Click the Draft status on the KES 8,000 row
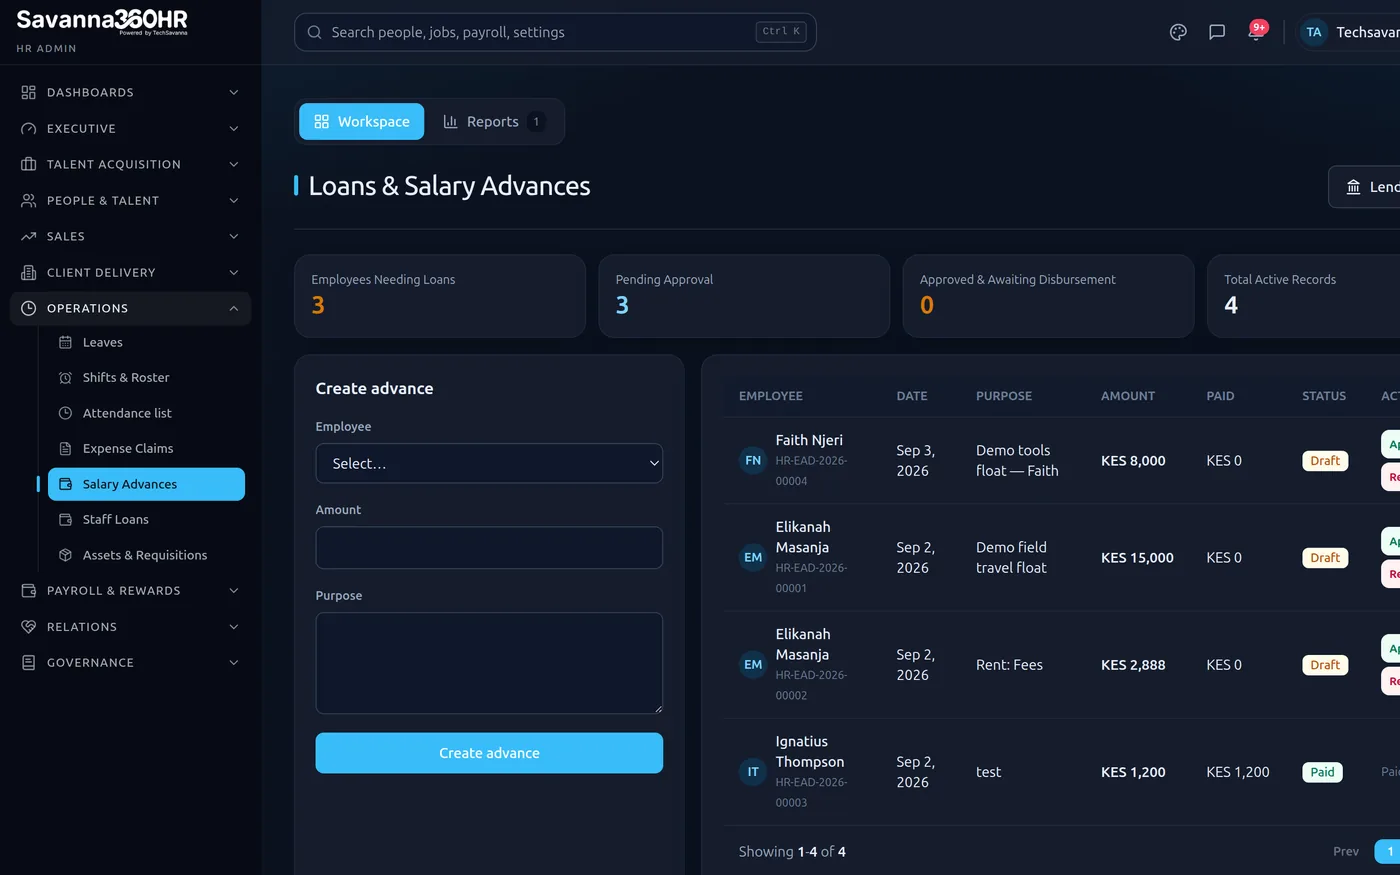This screenshot has width=1400, height=875. click(1325, 461)
